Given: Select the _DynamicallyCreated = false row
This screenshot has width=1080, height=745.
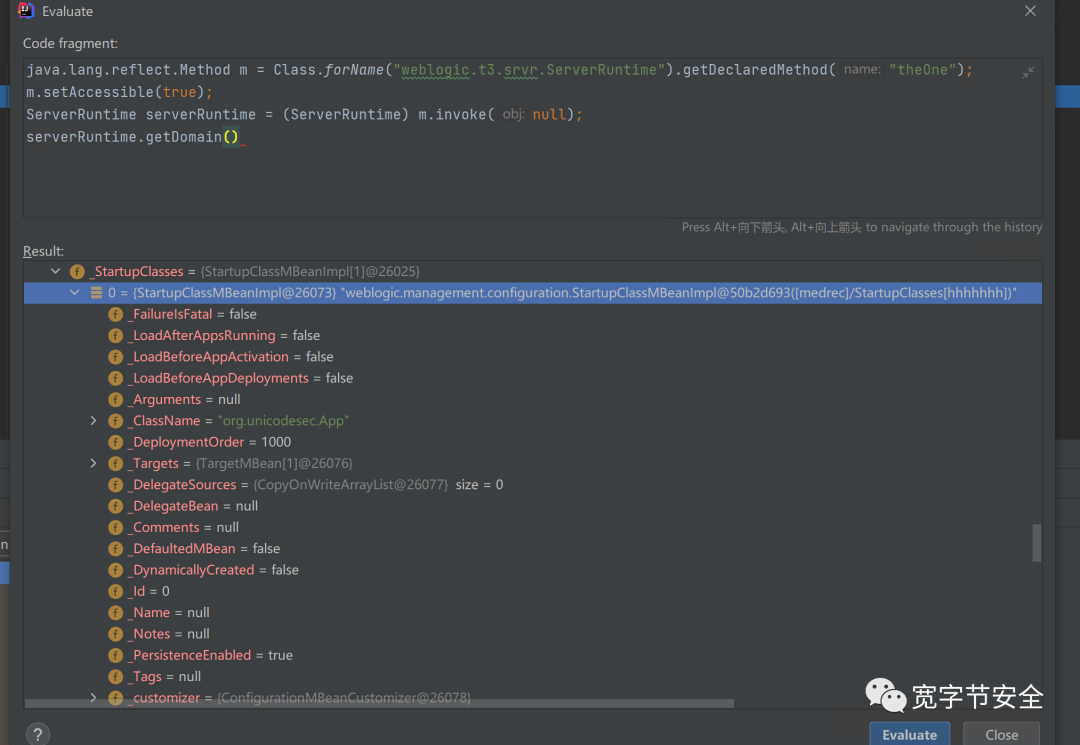Looking at the screenshot, I should click(x=532, y=570).
